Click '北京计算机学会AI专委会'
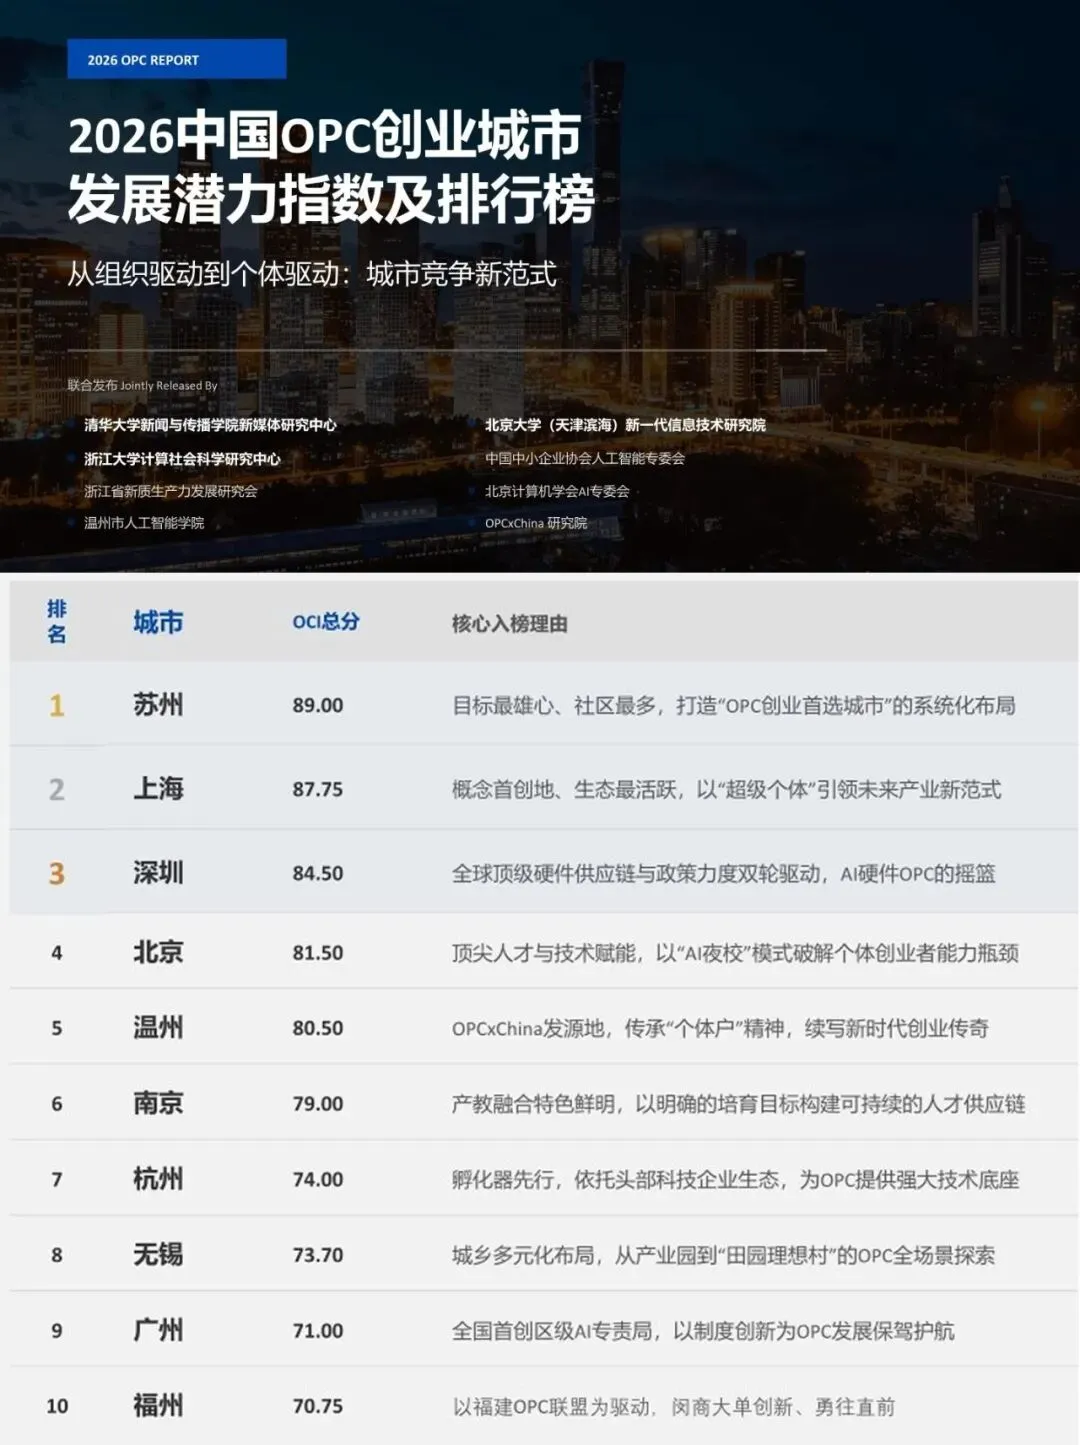Screen dimensions: 1080x1445 coord(557,491)
